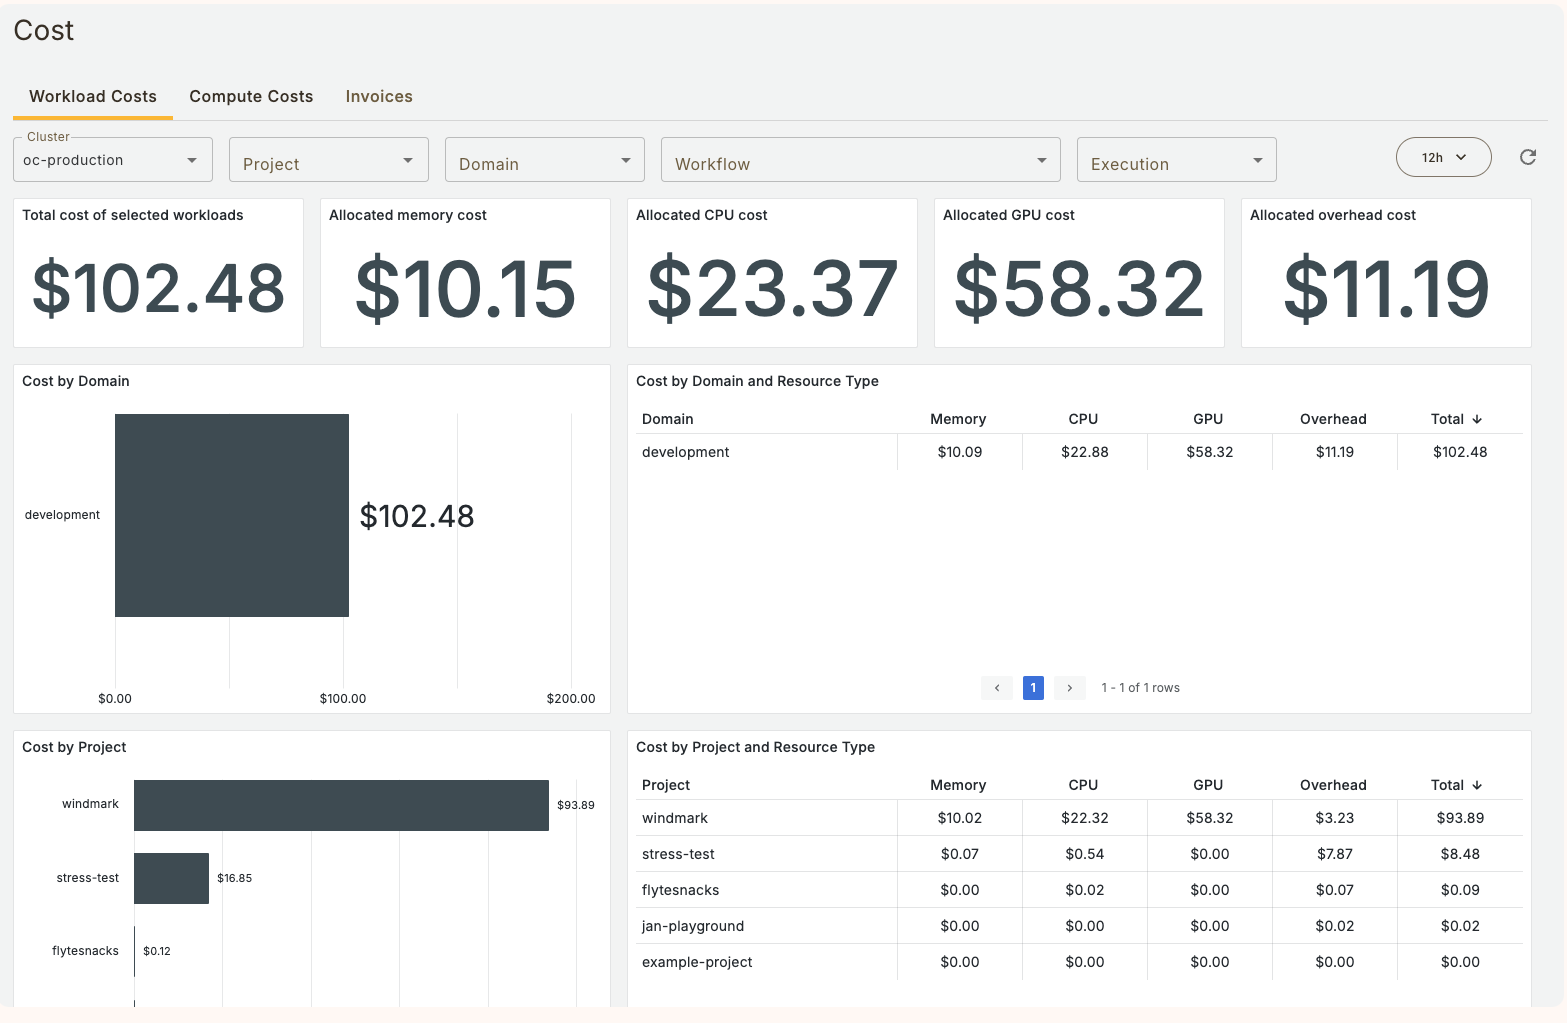Click the windmark bar in Cost by Project
The image size is (1567, 1023).
coord(341,805)
